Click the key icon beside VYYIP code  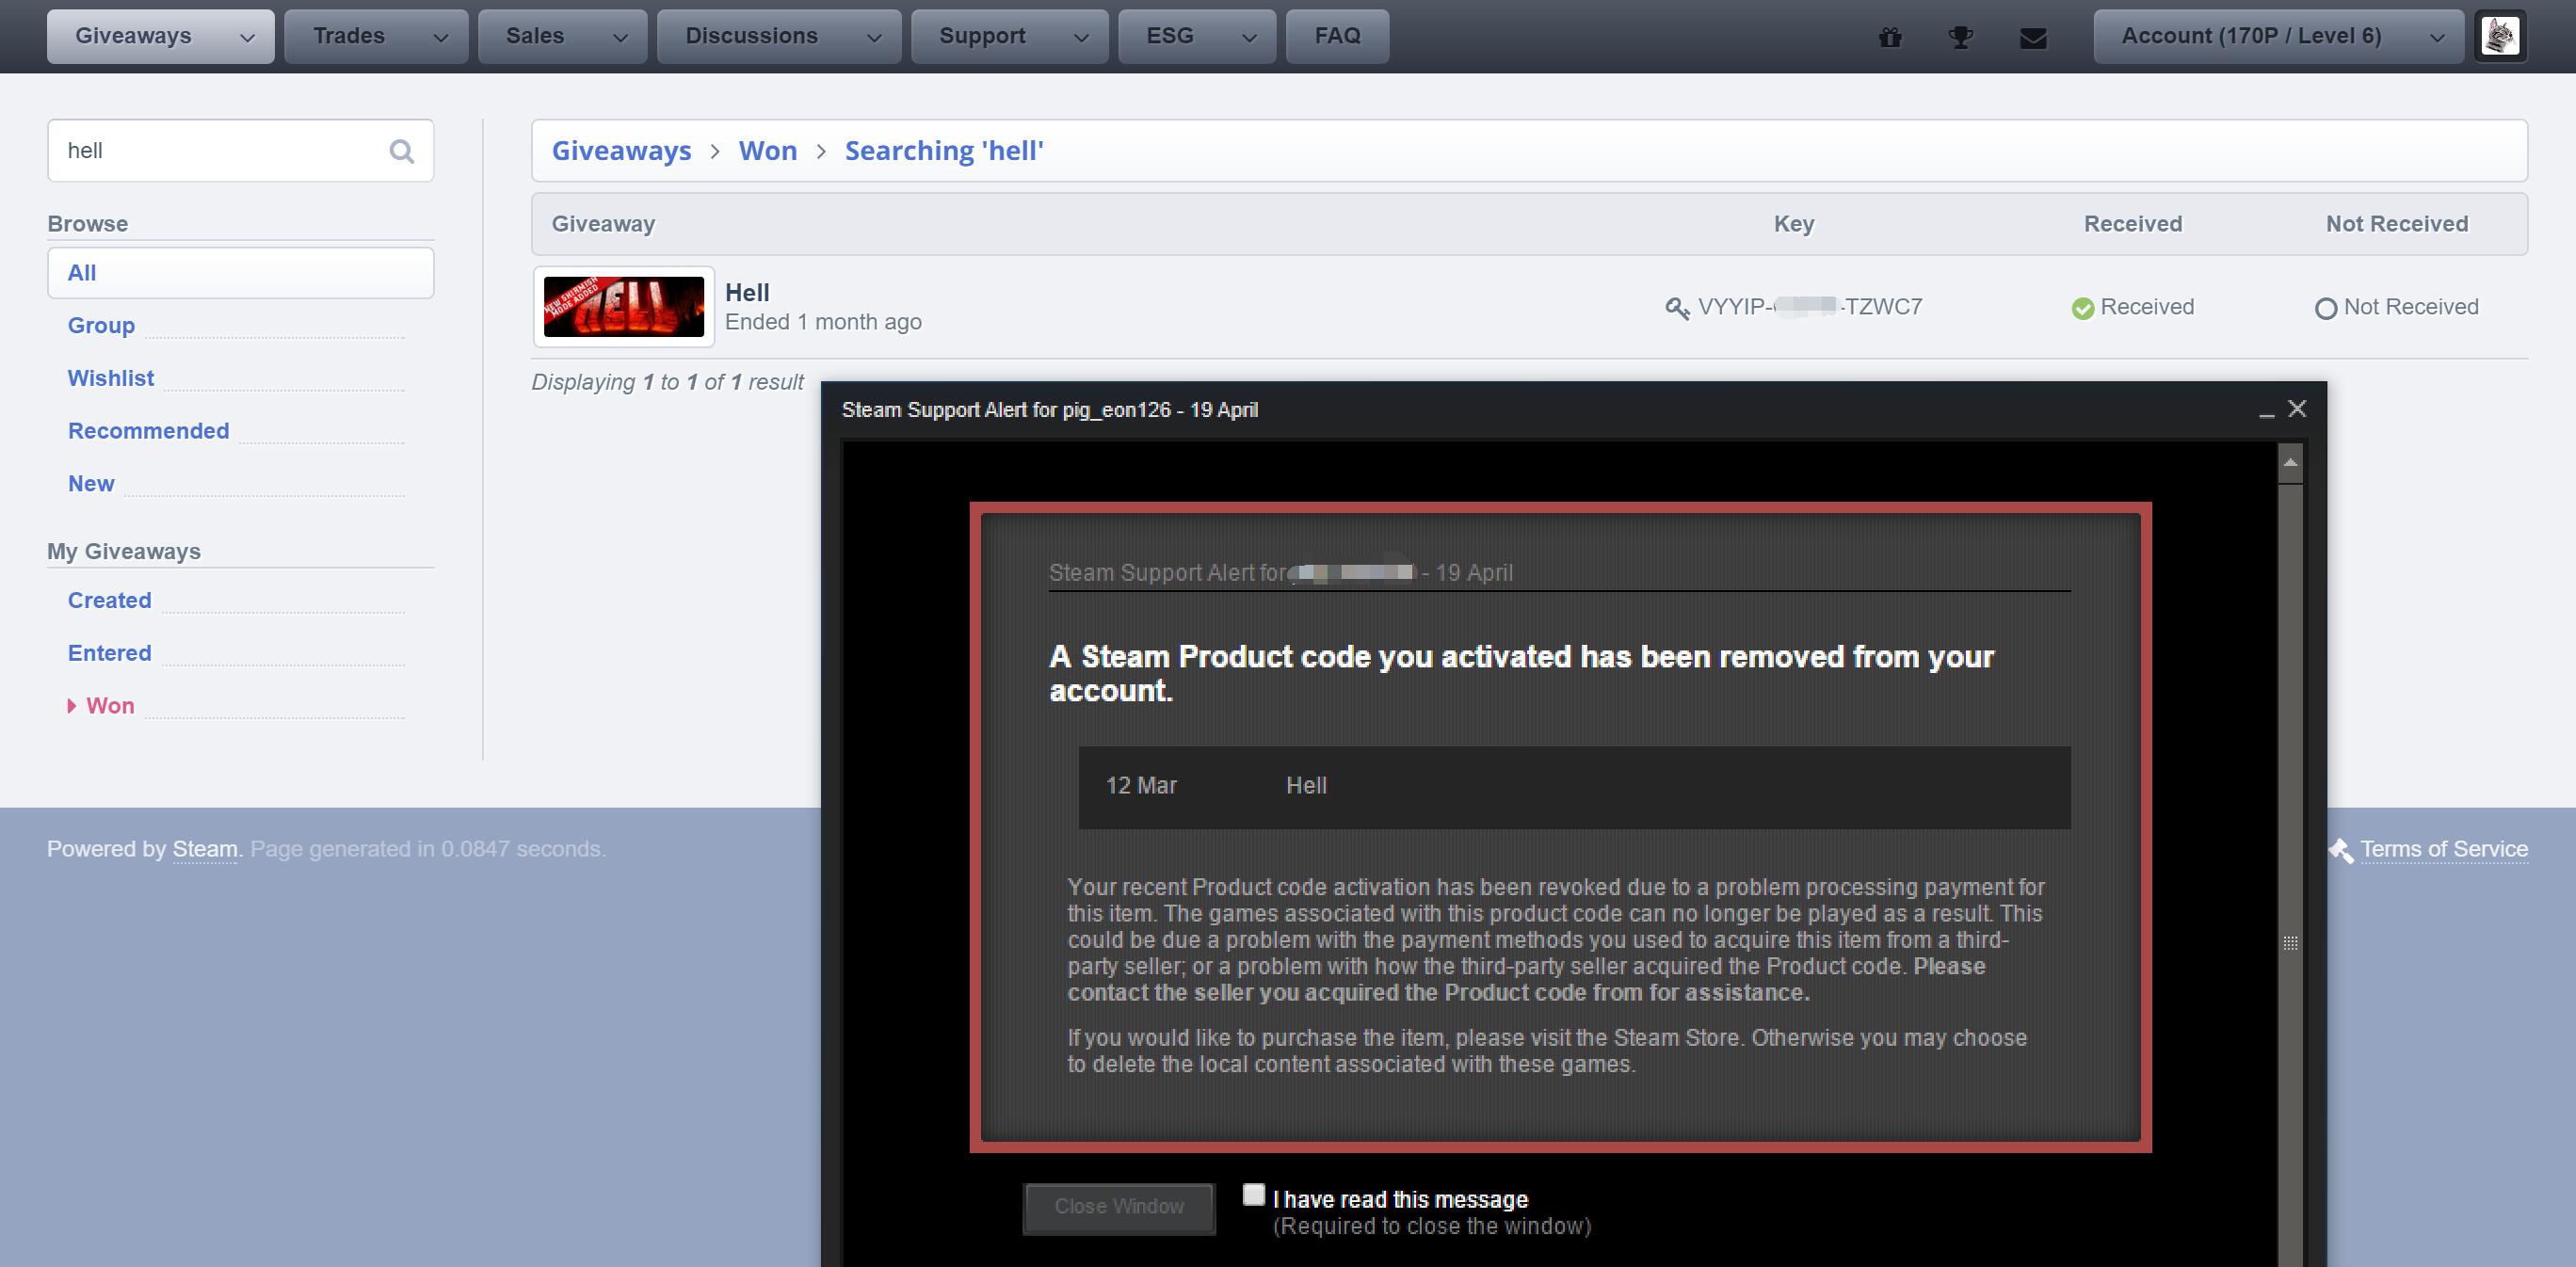pyautogui.click(x=1677, y=308)
